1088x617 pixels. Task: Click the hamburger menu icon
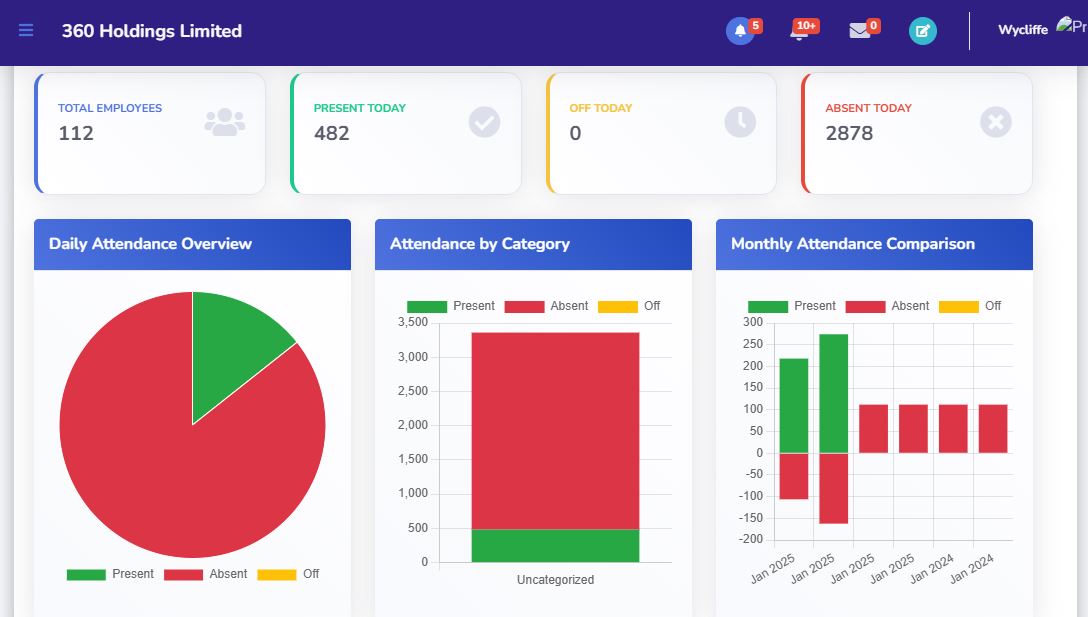coord(26,30)
